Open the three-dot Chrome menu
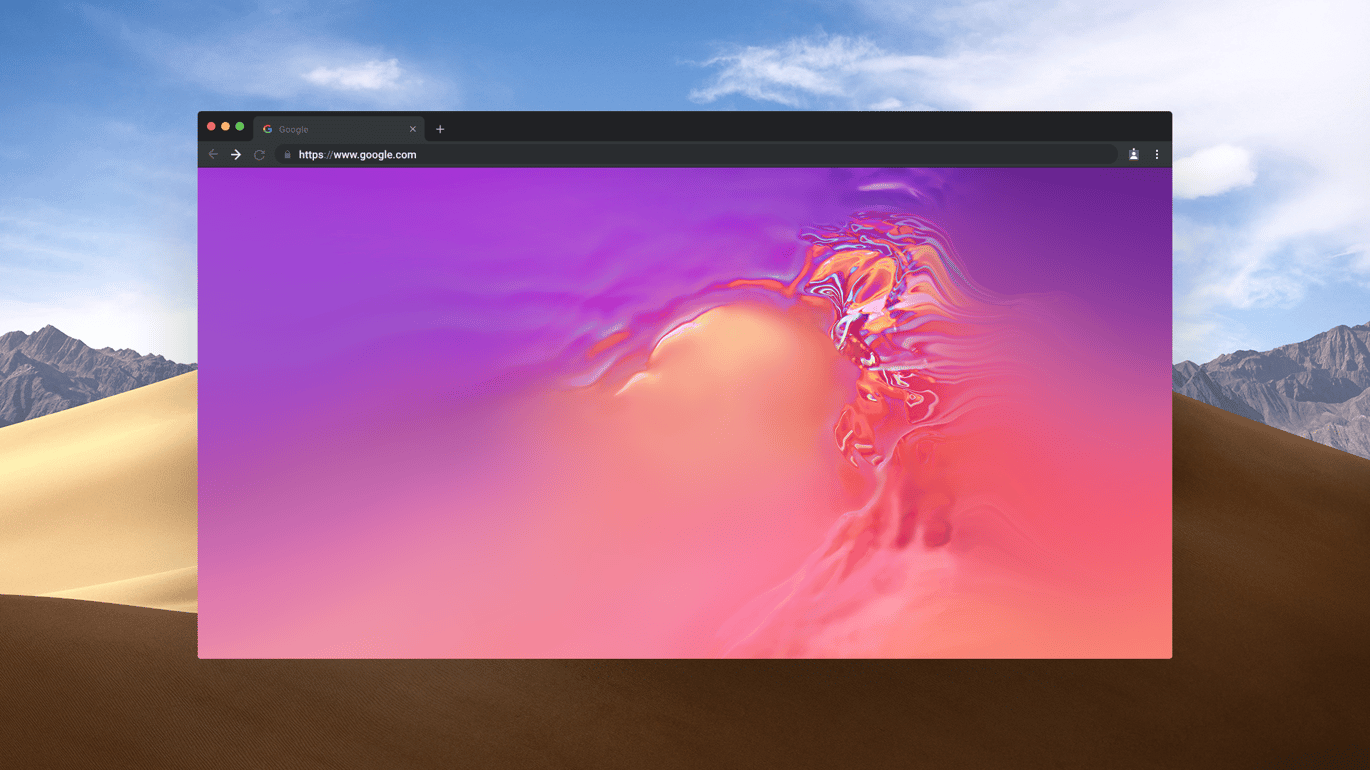Viewport: 1370px width, 770px height. pos(1157,155)
